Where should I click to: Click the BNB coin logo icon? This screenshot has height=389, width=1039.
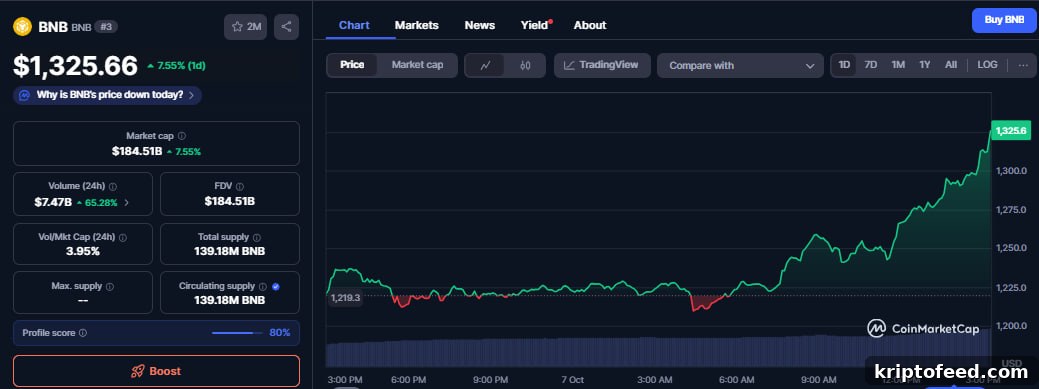tap(23, 27)
